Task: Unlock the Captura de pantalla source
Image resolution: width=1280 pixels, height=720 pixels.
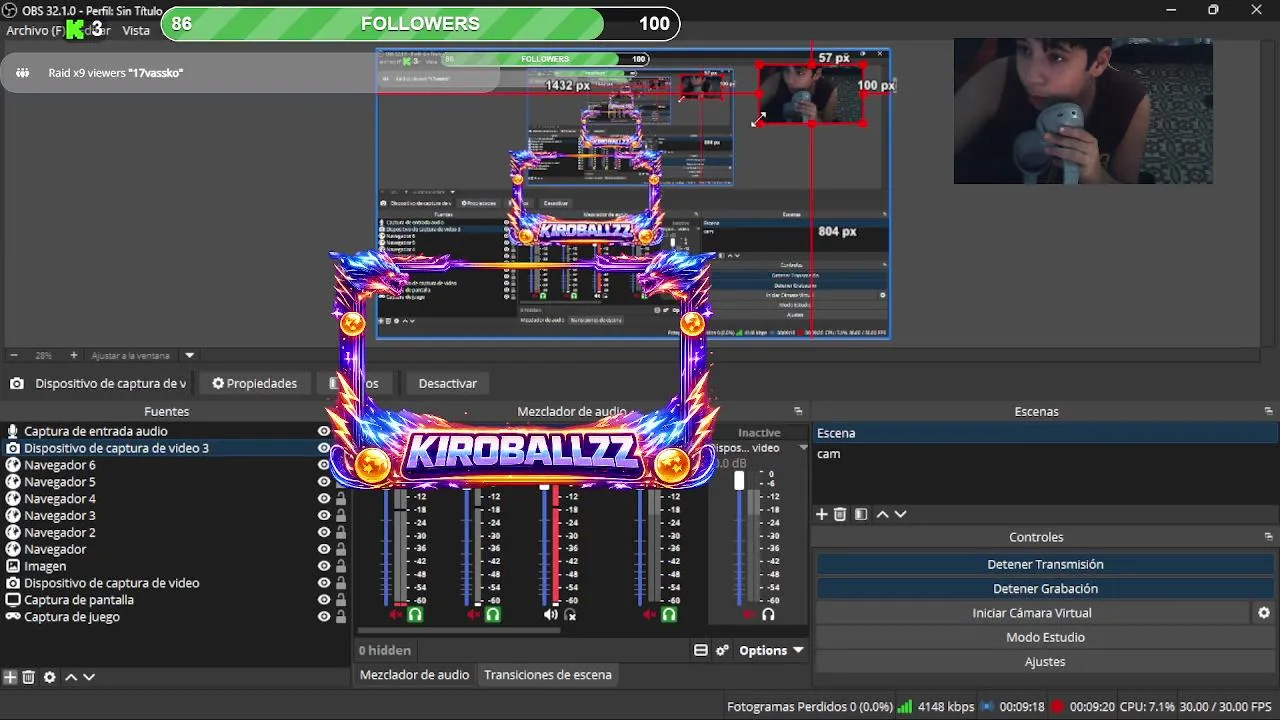Action: click(341, 600)
